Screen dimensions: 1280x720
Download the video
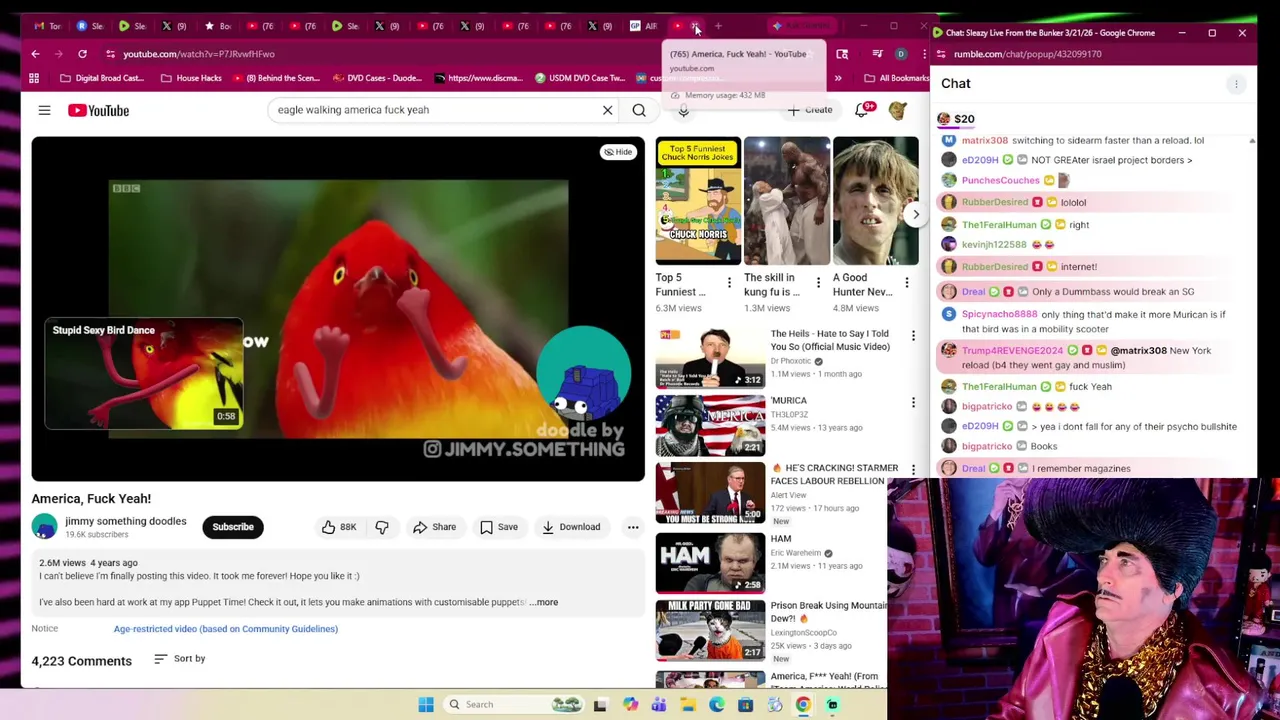point(571,527)
